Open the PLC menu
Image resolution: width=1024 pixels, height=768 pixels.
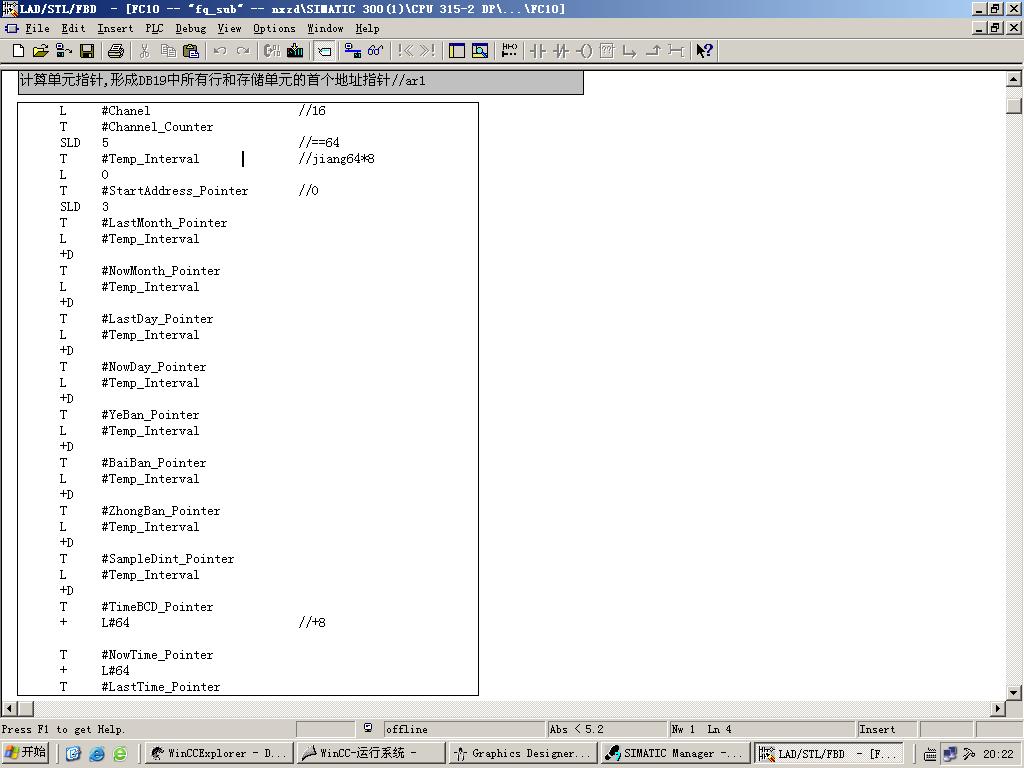point(154,28)
